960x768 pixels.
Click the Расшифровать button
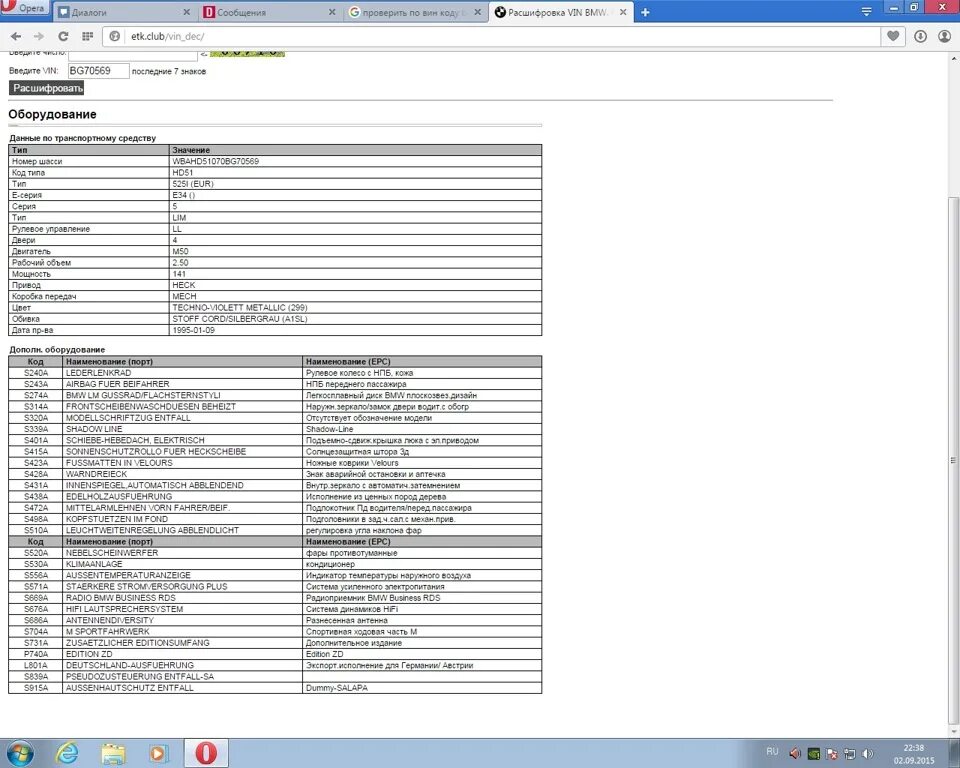(x=47, y=88)
